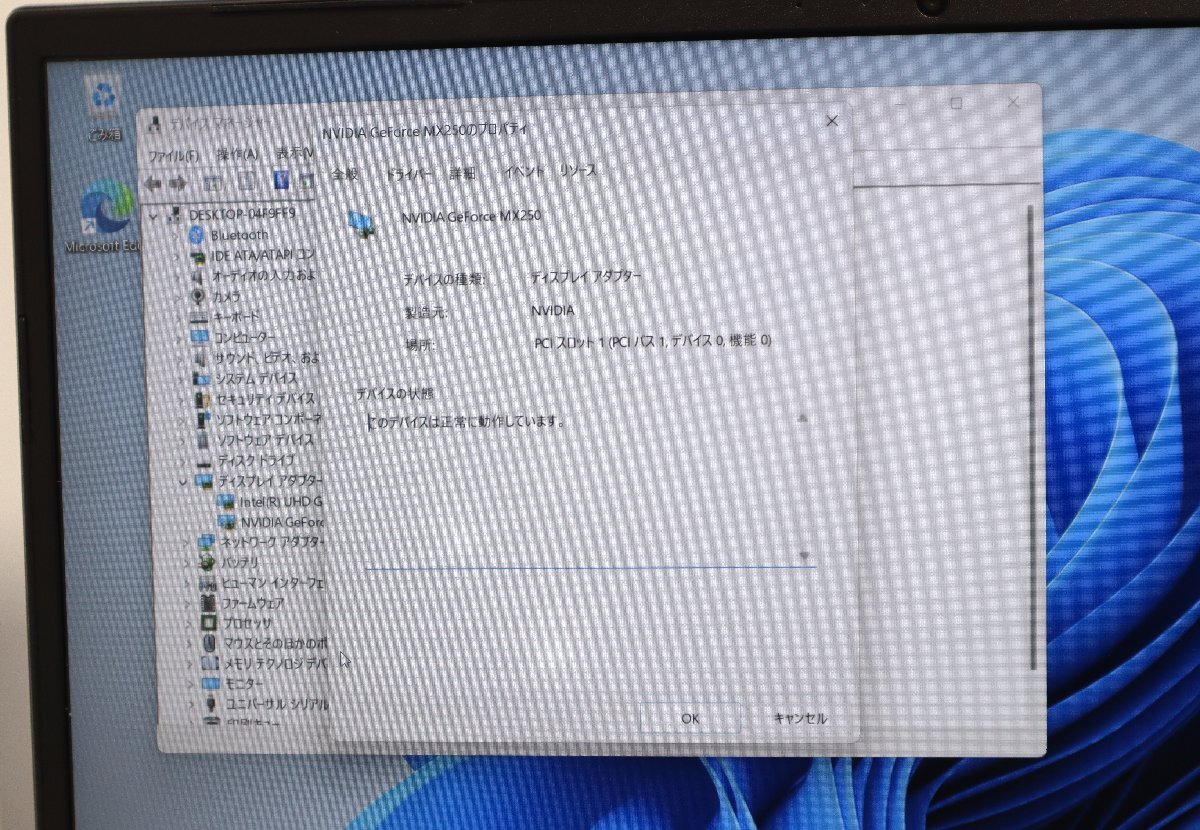Click the Back arrow in Device Manager toolbar

(x=153, y=183)
